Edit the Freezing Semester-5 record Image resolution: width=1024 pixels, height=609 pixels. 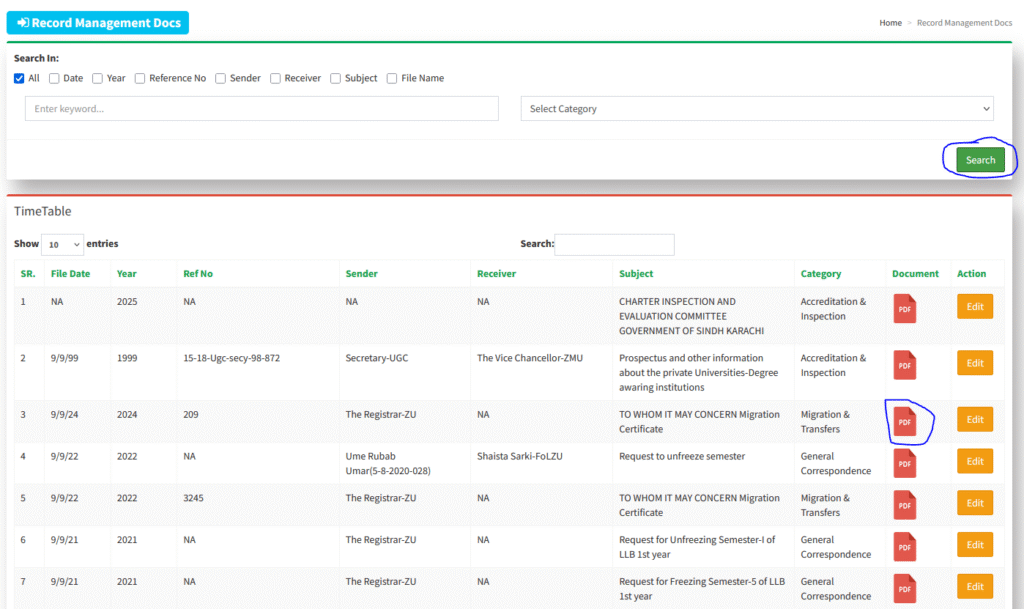pos(975,587)
